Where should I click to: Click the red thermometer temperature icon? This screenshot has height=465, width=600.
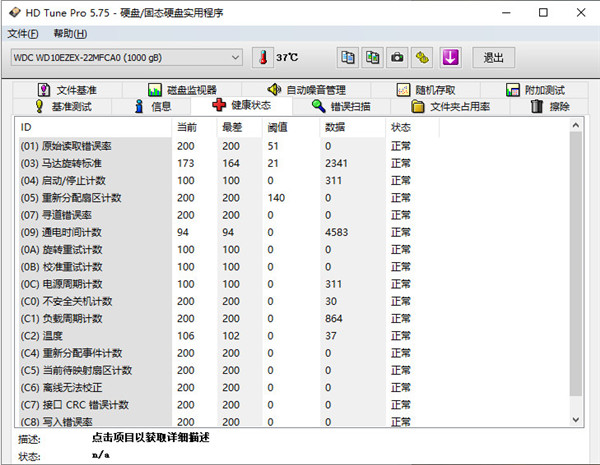click(x=263, y=57)
